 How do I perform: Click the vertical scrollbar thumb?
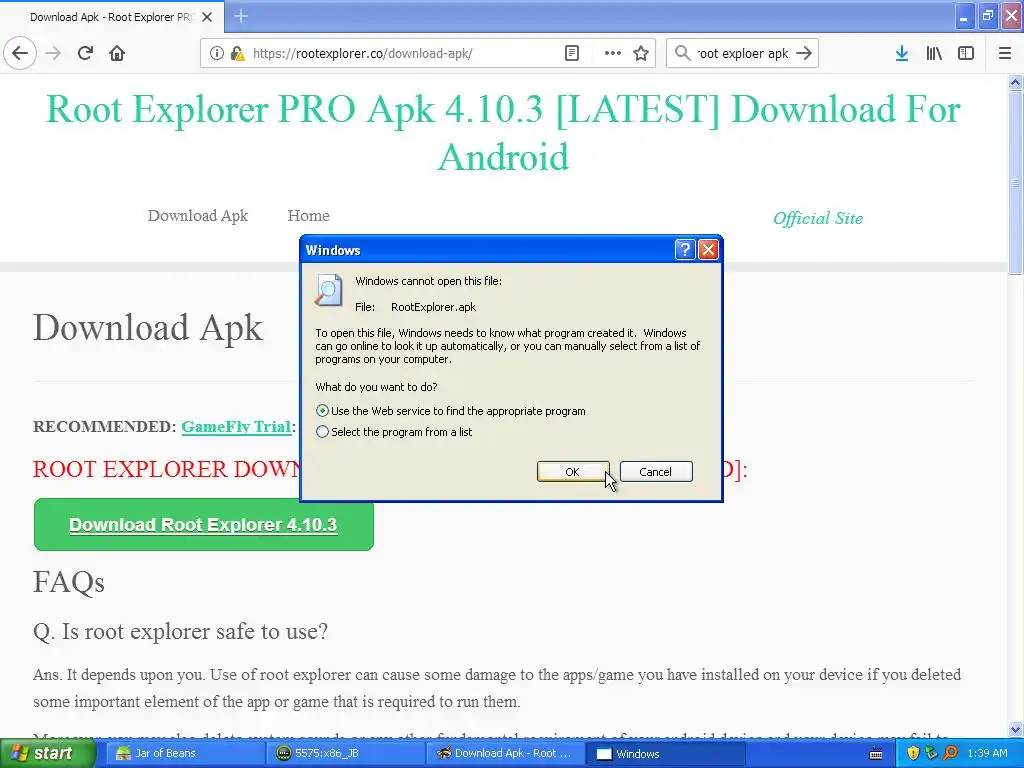point(1015,183)
